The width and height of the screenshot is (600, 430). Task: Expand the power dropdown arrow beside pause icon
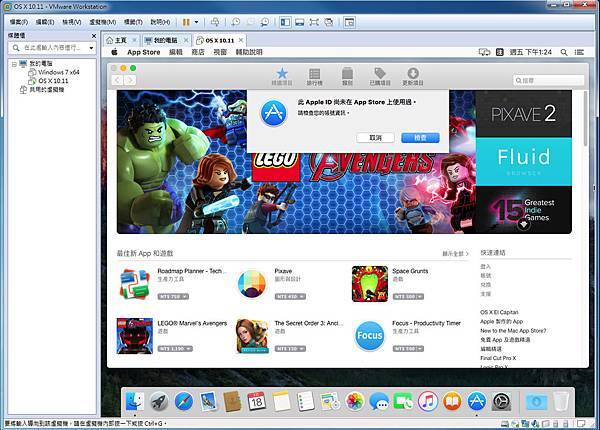[196, 22]
